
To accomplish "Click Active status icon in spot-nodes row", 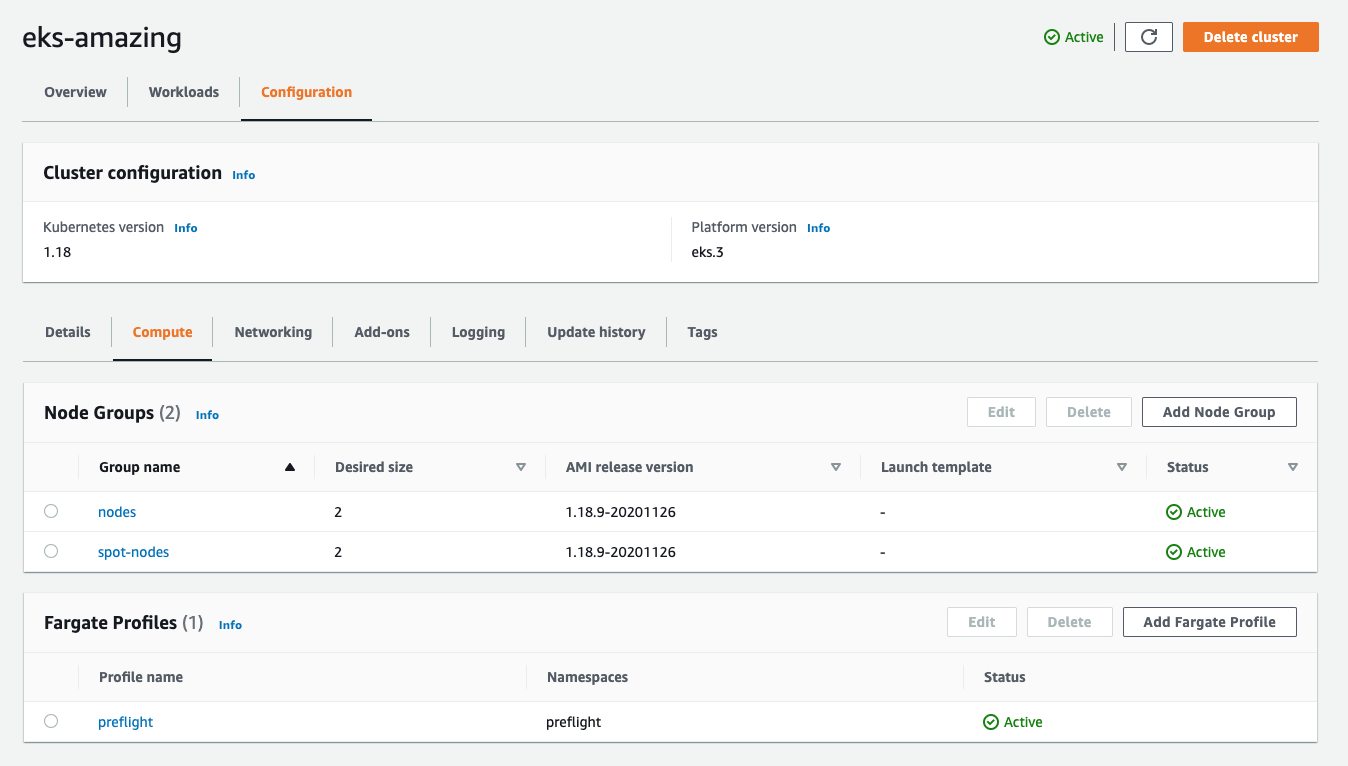I will tap(1174, 552).
